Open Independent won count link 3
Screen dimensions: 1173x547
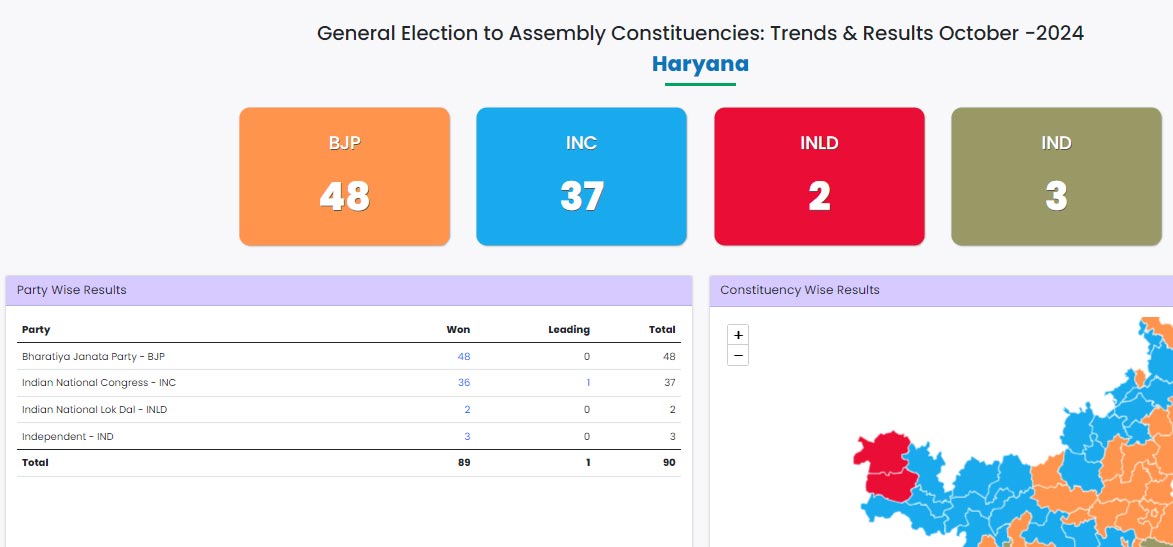tap(467, 436)
